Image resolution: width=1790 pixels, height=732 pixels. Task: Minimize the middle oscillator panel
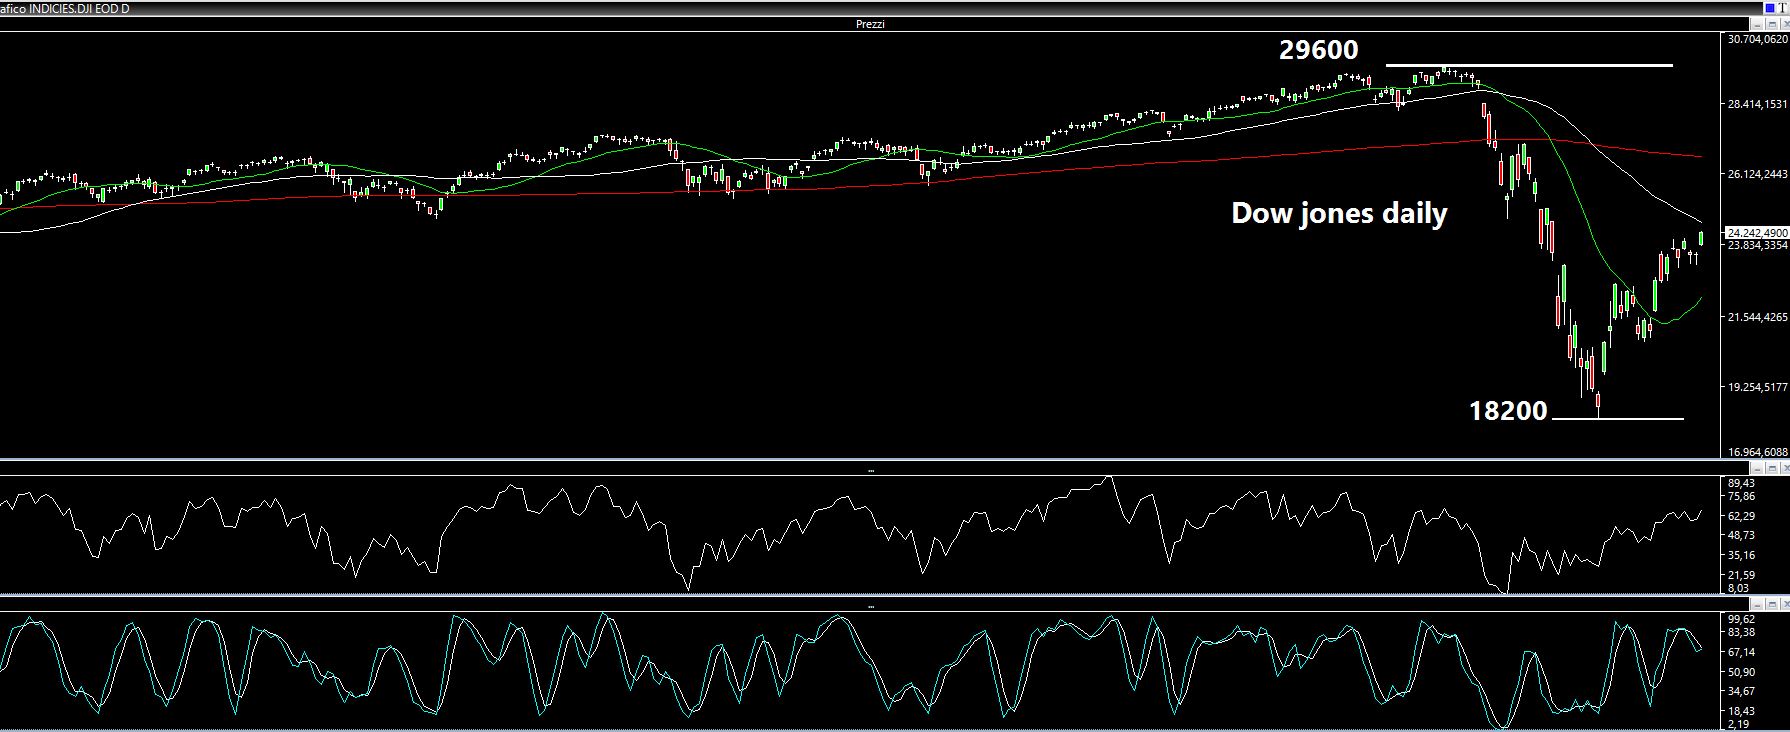[1757, 468]
